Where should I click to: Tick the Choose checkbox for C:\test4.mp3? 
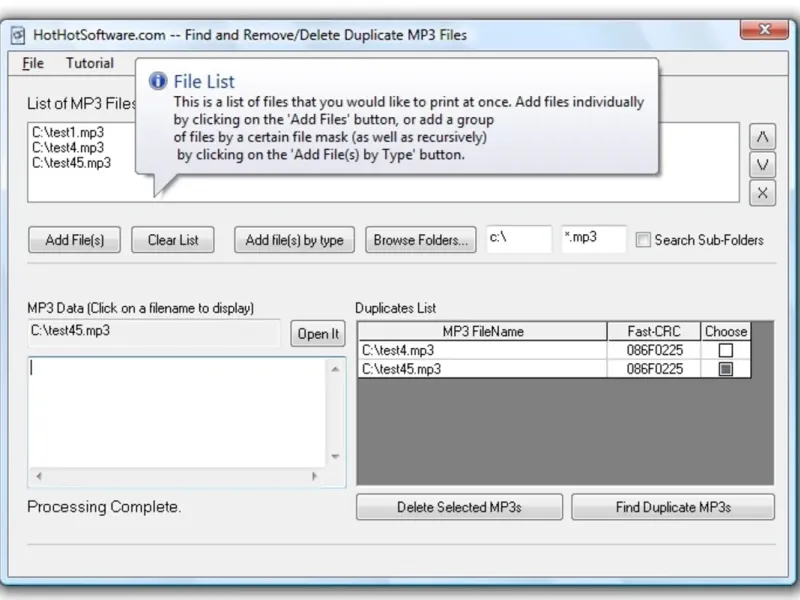pyautogui.click(x=726, y=351)
